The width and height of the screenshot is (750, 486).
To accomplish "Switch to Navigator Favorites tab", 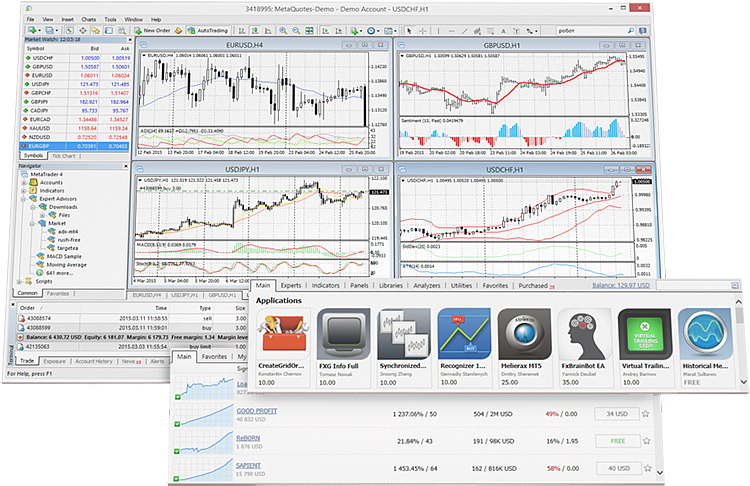I will 58,294.
